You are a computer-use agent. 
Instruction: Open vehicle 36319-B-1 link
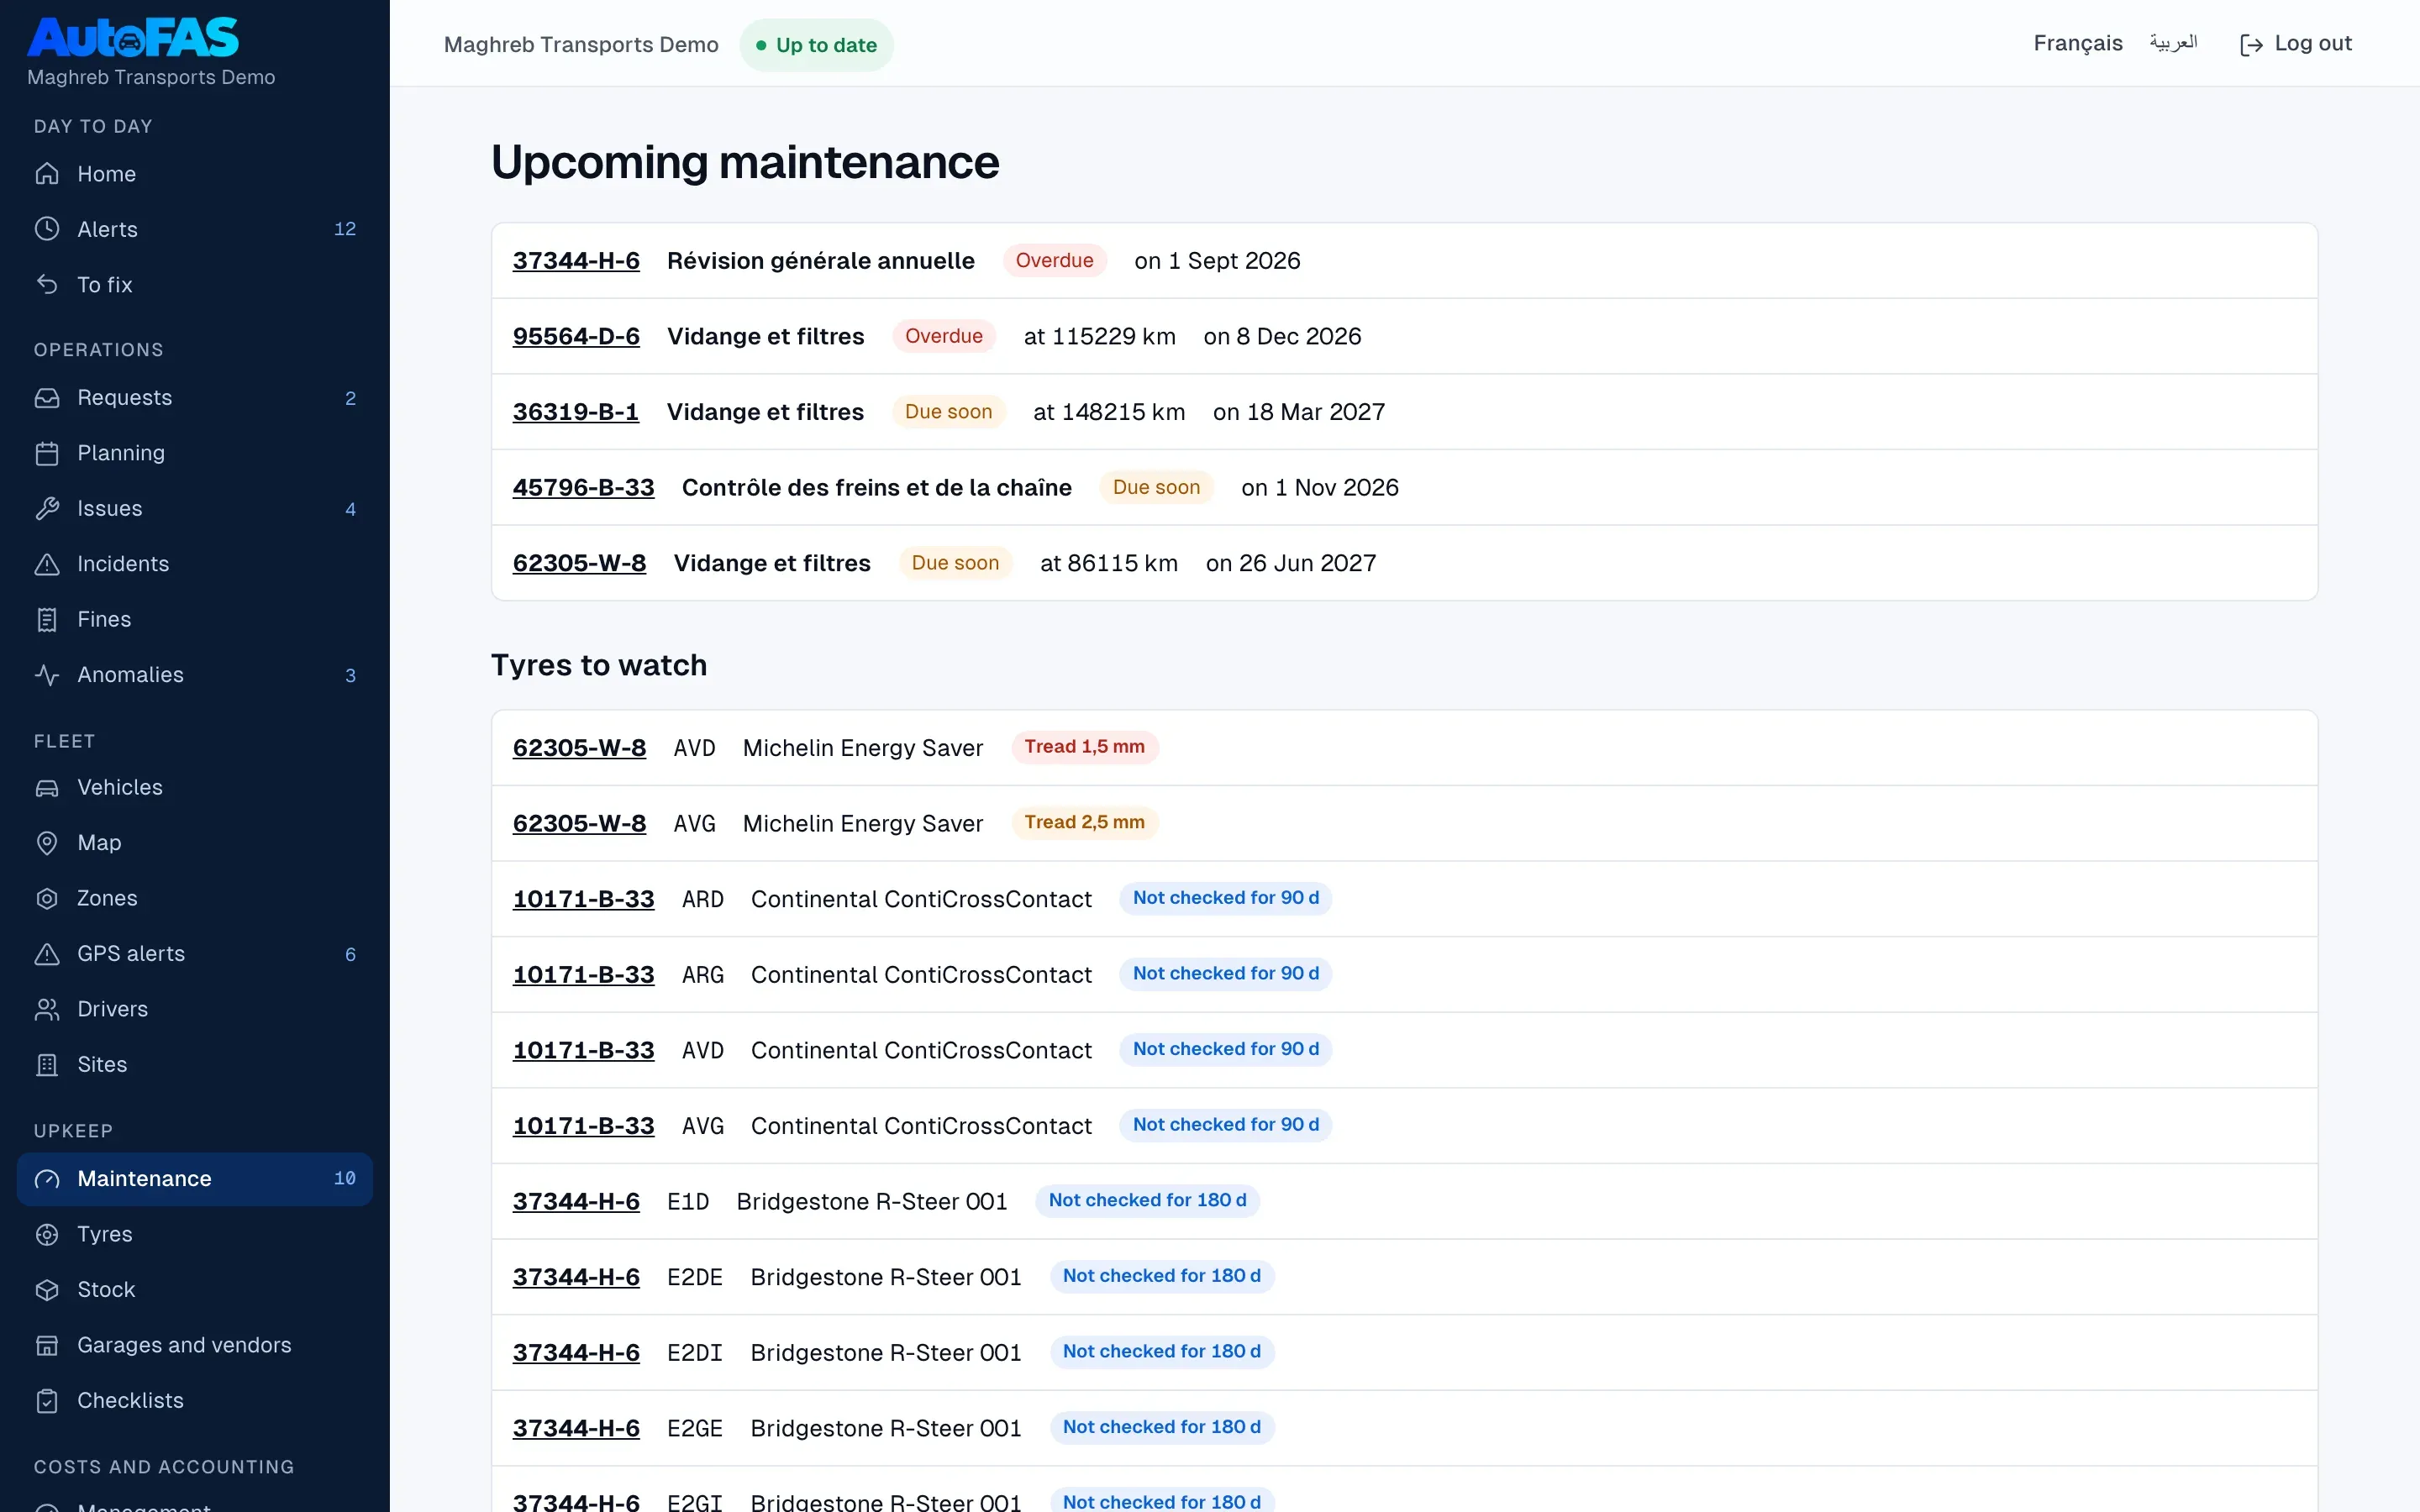(x=576, y=412)
